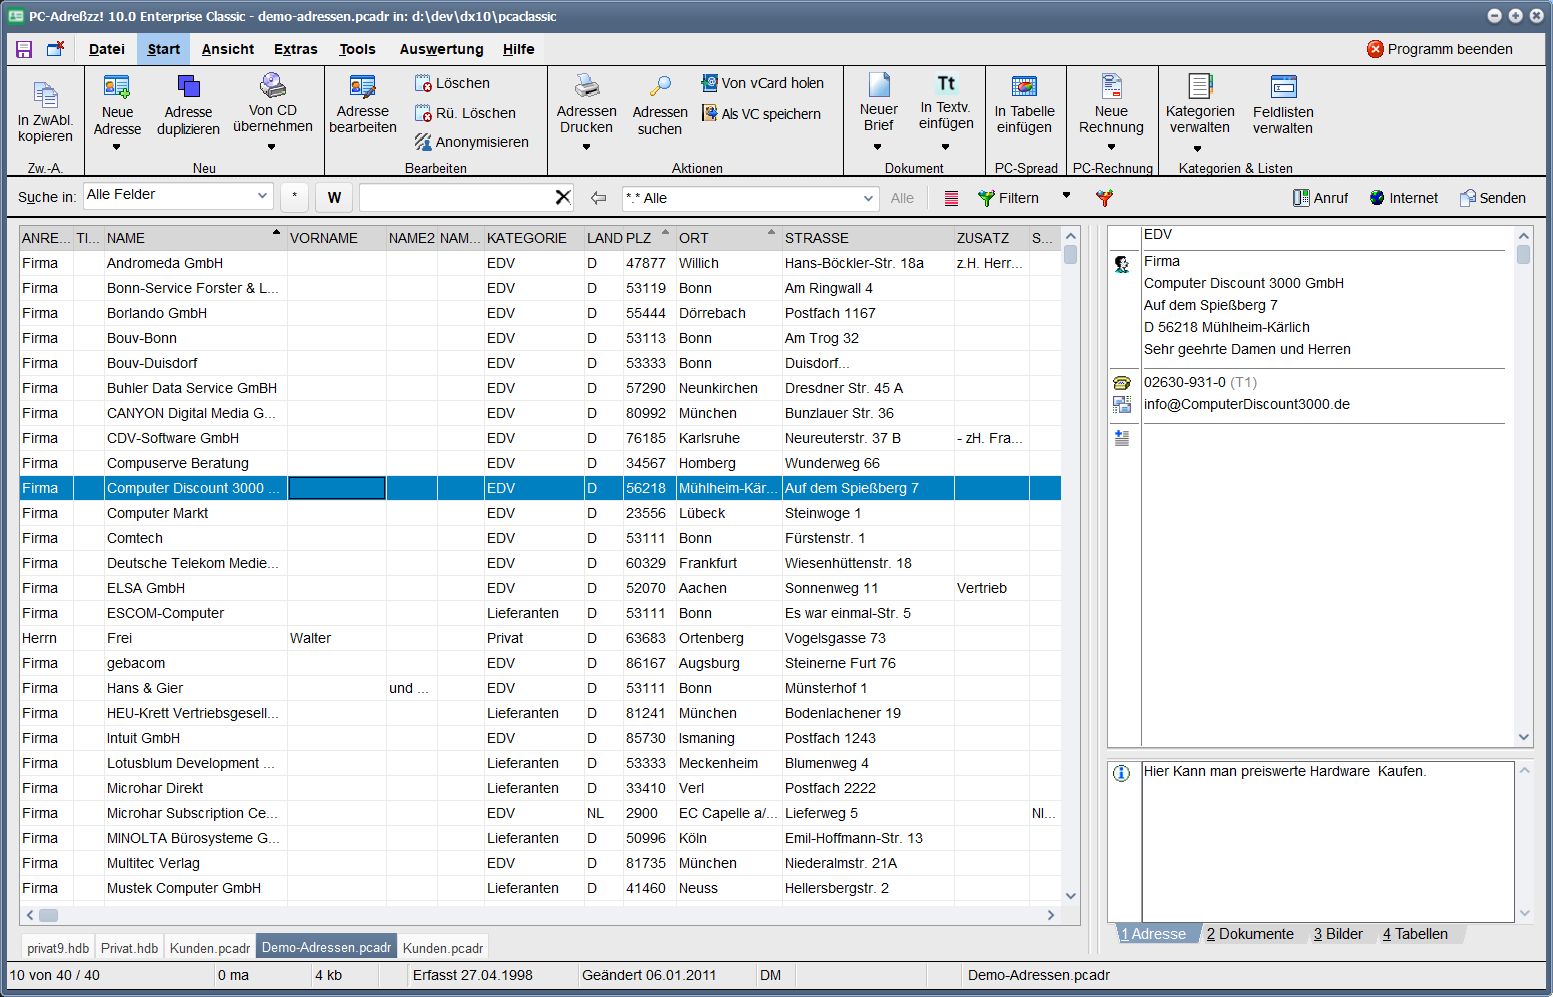Save as vCard with Als VC speichern
The width and height of the screenshot is (1553, 997).
tap(761, 113)
